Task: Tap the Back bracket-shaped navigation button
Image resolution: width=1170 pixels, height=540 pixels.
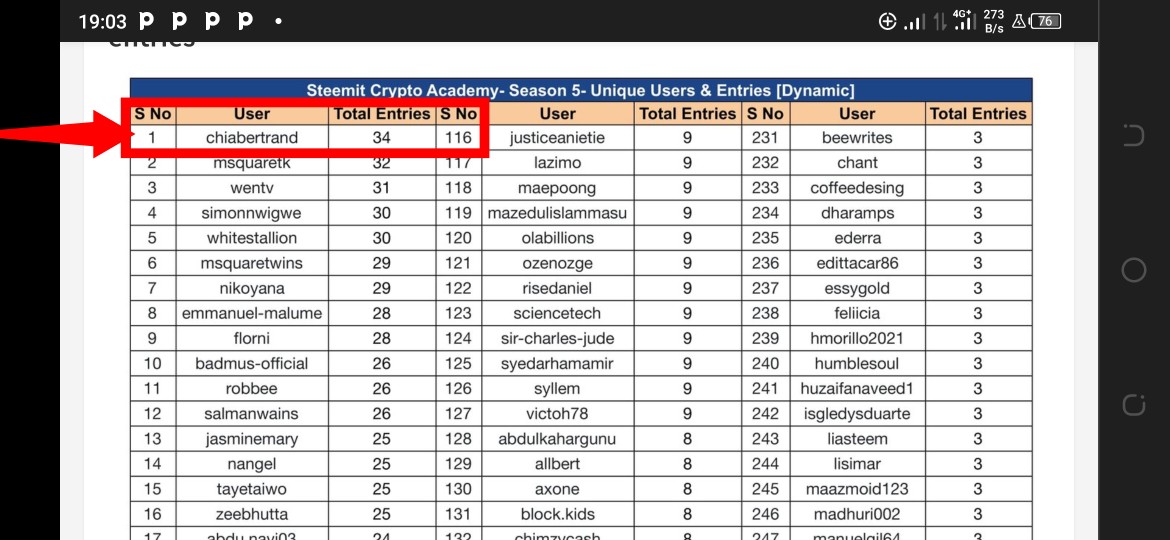Action: (1133, 135)
